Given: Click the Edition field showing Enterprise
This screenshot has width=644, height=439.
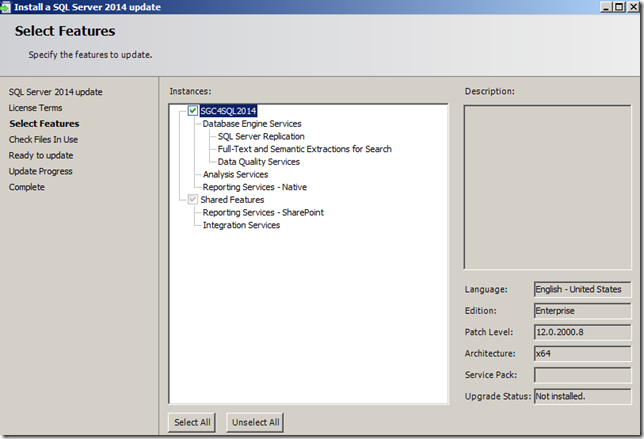Looking at the screenshot, I should 582,311.
